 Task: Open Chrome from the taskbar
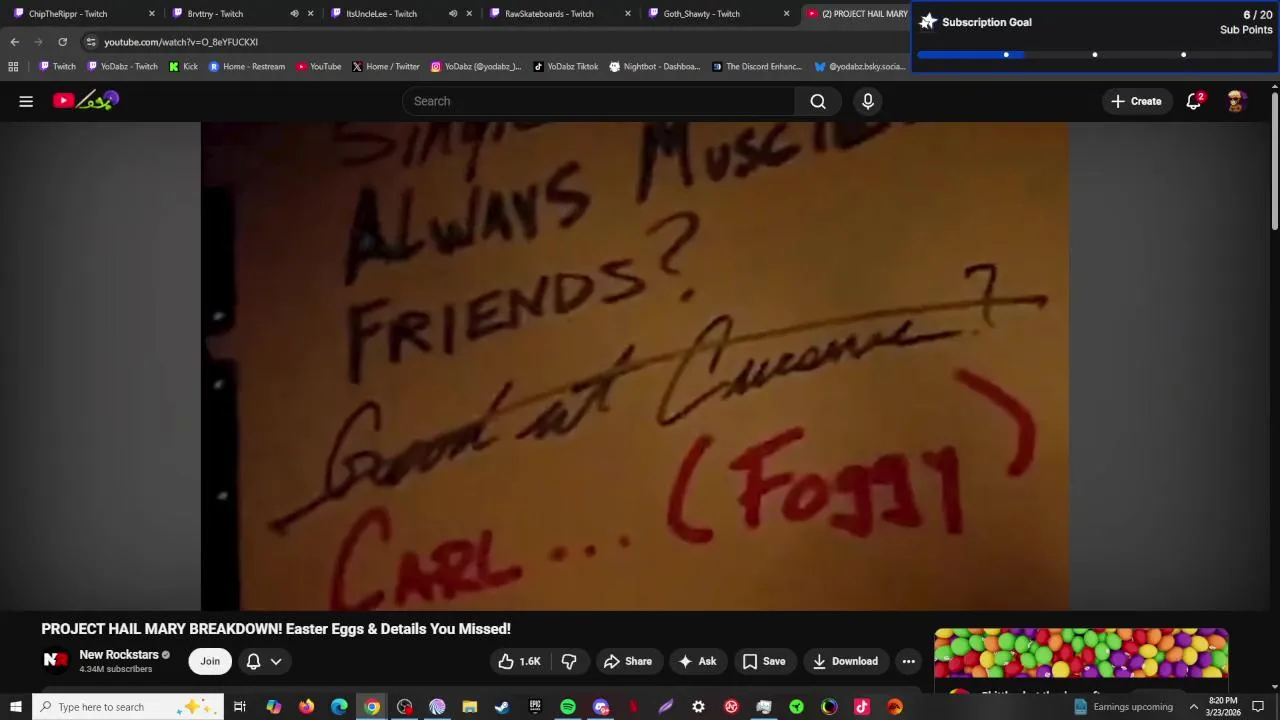pos(371,707)
